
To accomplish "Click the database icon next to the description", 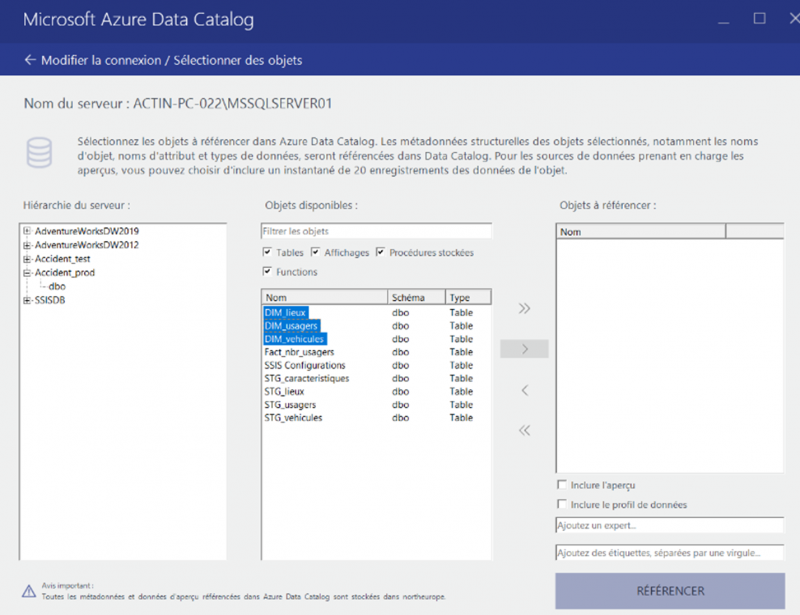I will 39,152.
